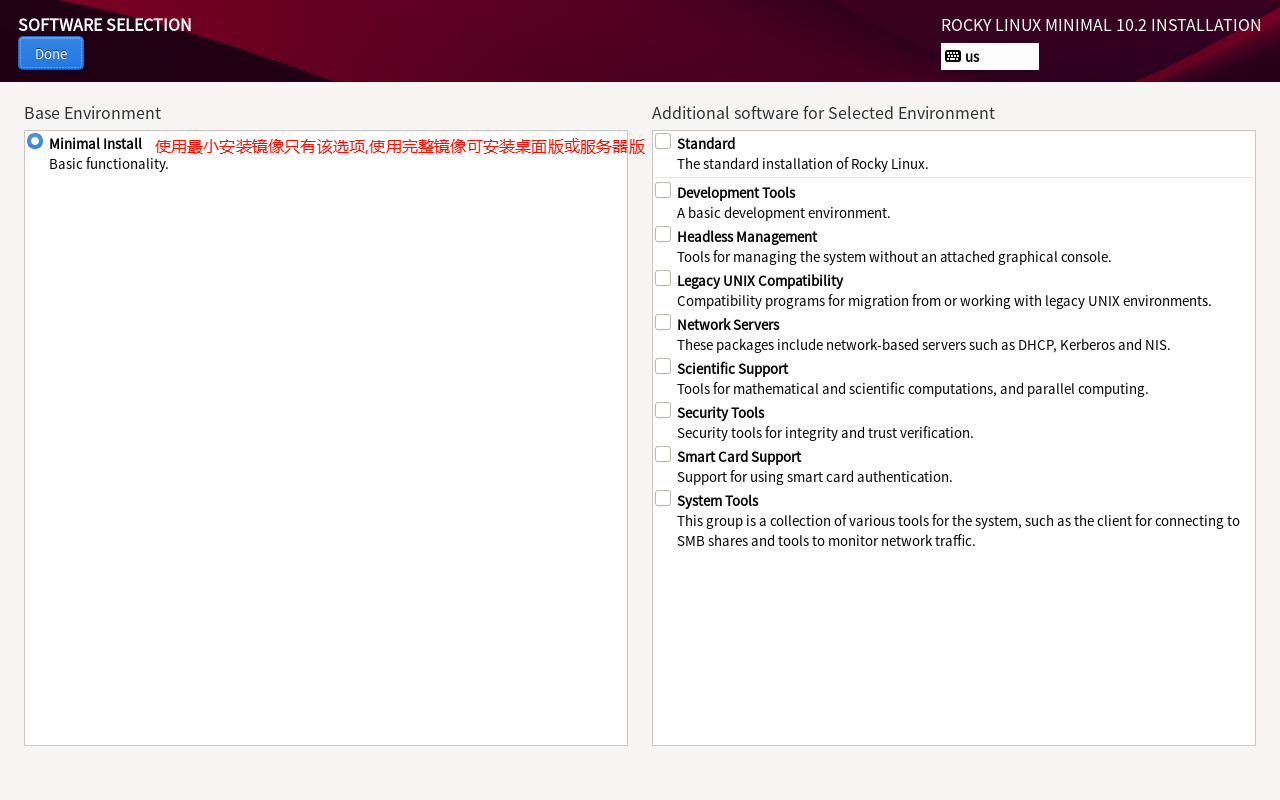Image resolution: width=1280 pixels, height=800 pixels.
Task: Open the 'us' keyboard layout indicator
Action: [x=990, y=56]
